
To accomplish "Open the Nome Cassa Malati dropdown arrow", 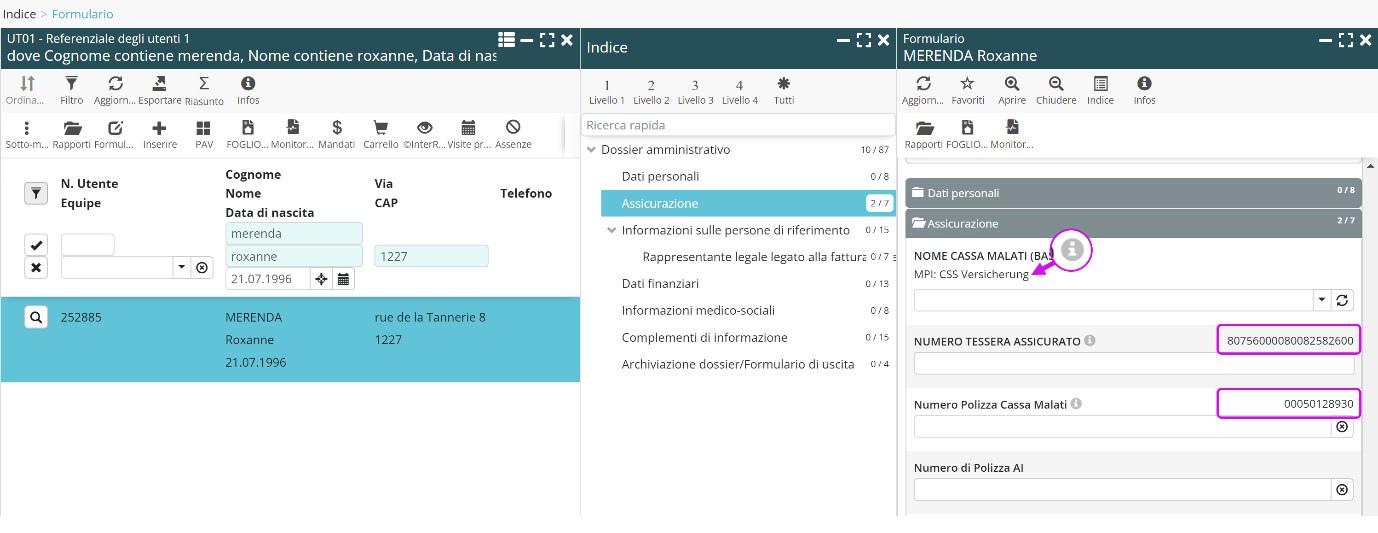I will pos(1320,300).
